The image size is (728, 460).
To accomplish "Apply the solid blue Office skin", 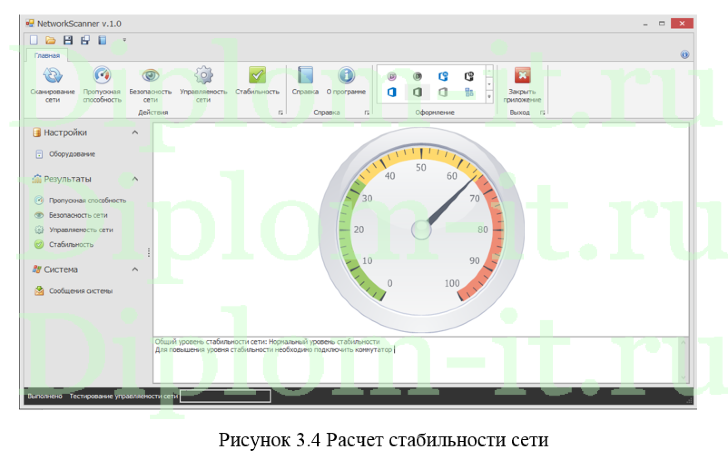I will pos(392,92).
